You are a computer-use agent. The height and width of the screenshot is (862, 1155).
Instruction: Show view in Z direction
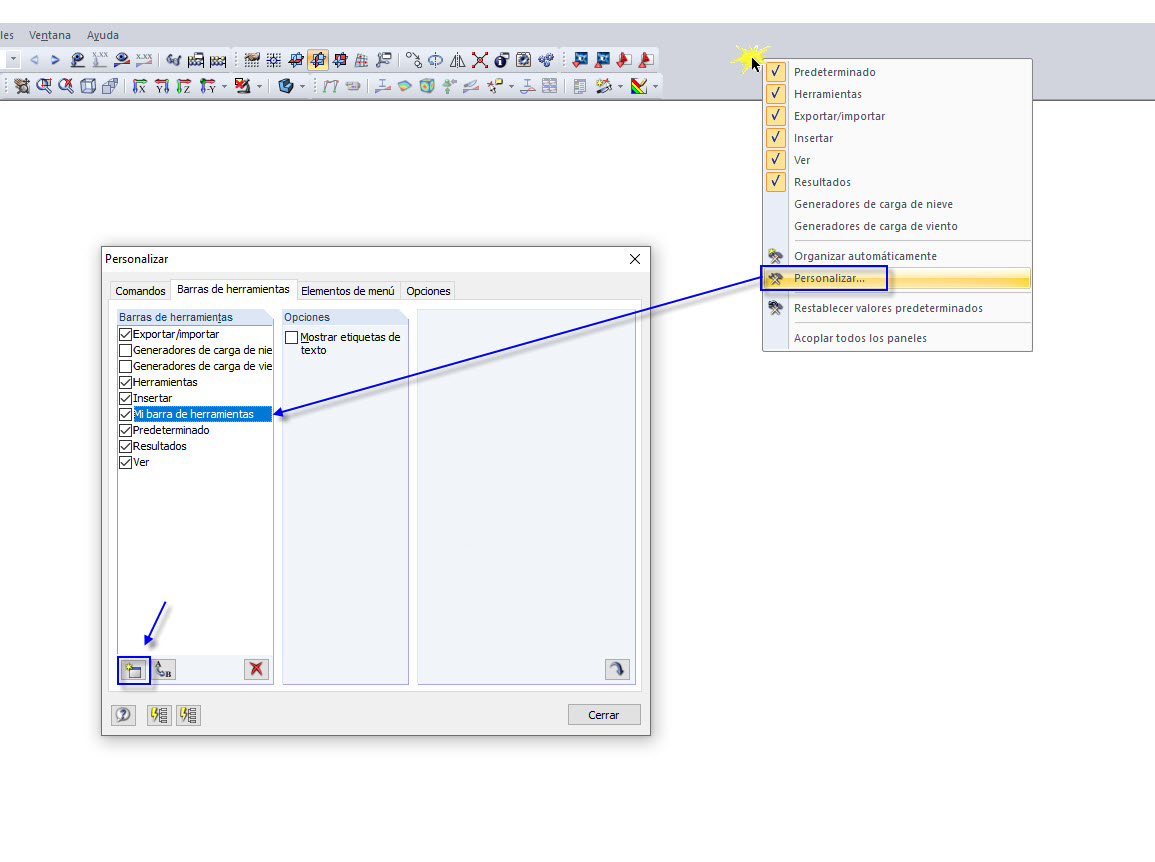click(184, 86)
